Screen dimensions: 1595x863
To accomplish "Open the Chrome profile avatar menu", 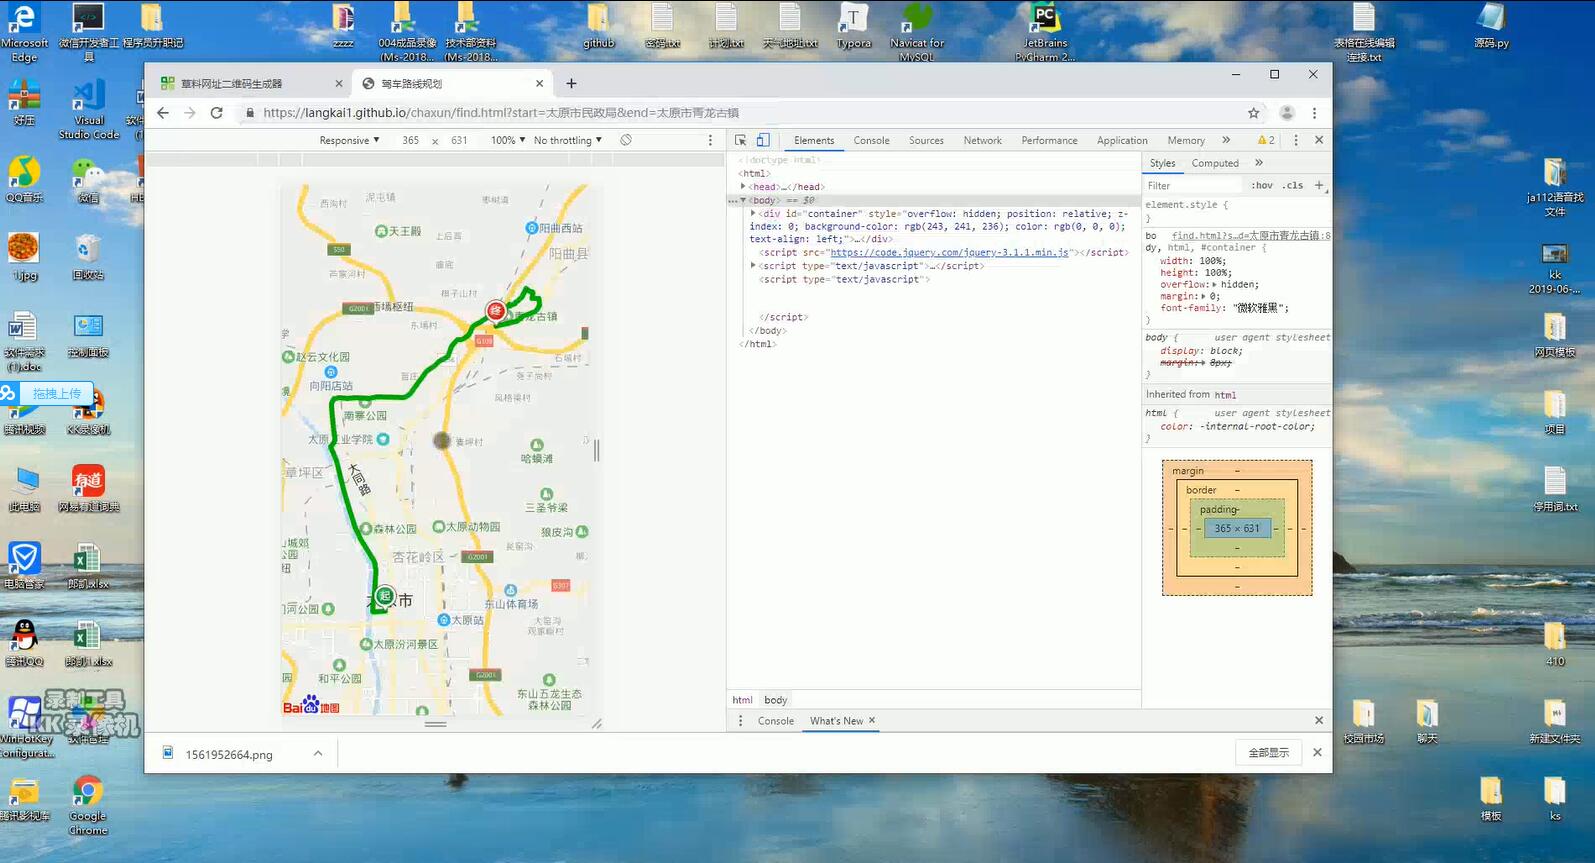I will (1287, 113).
